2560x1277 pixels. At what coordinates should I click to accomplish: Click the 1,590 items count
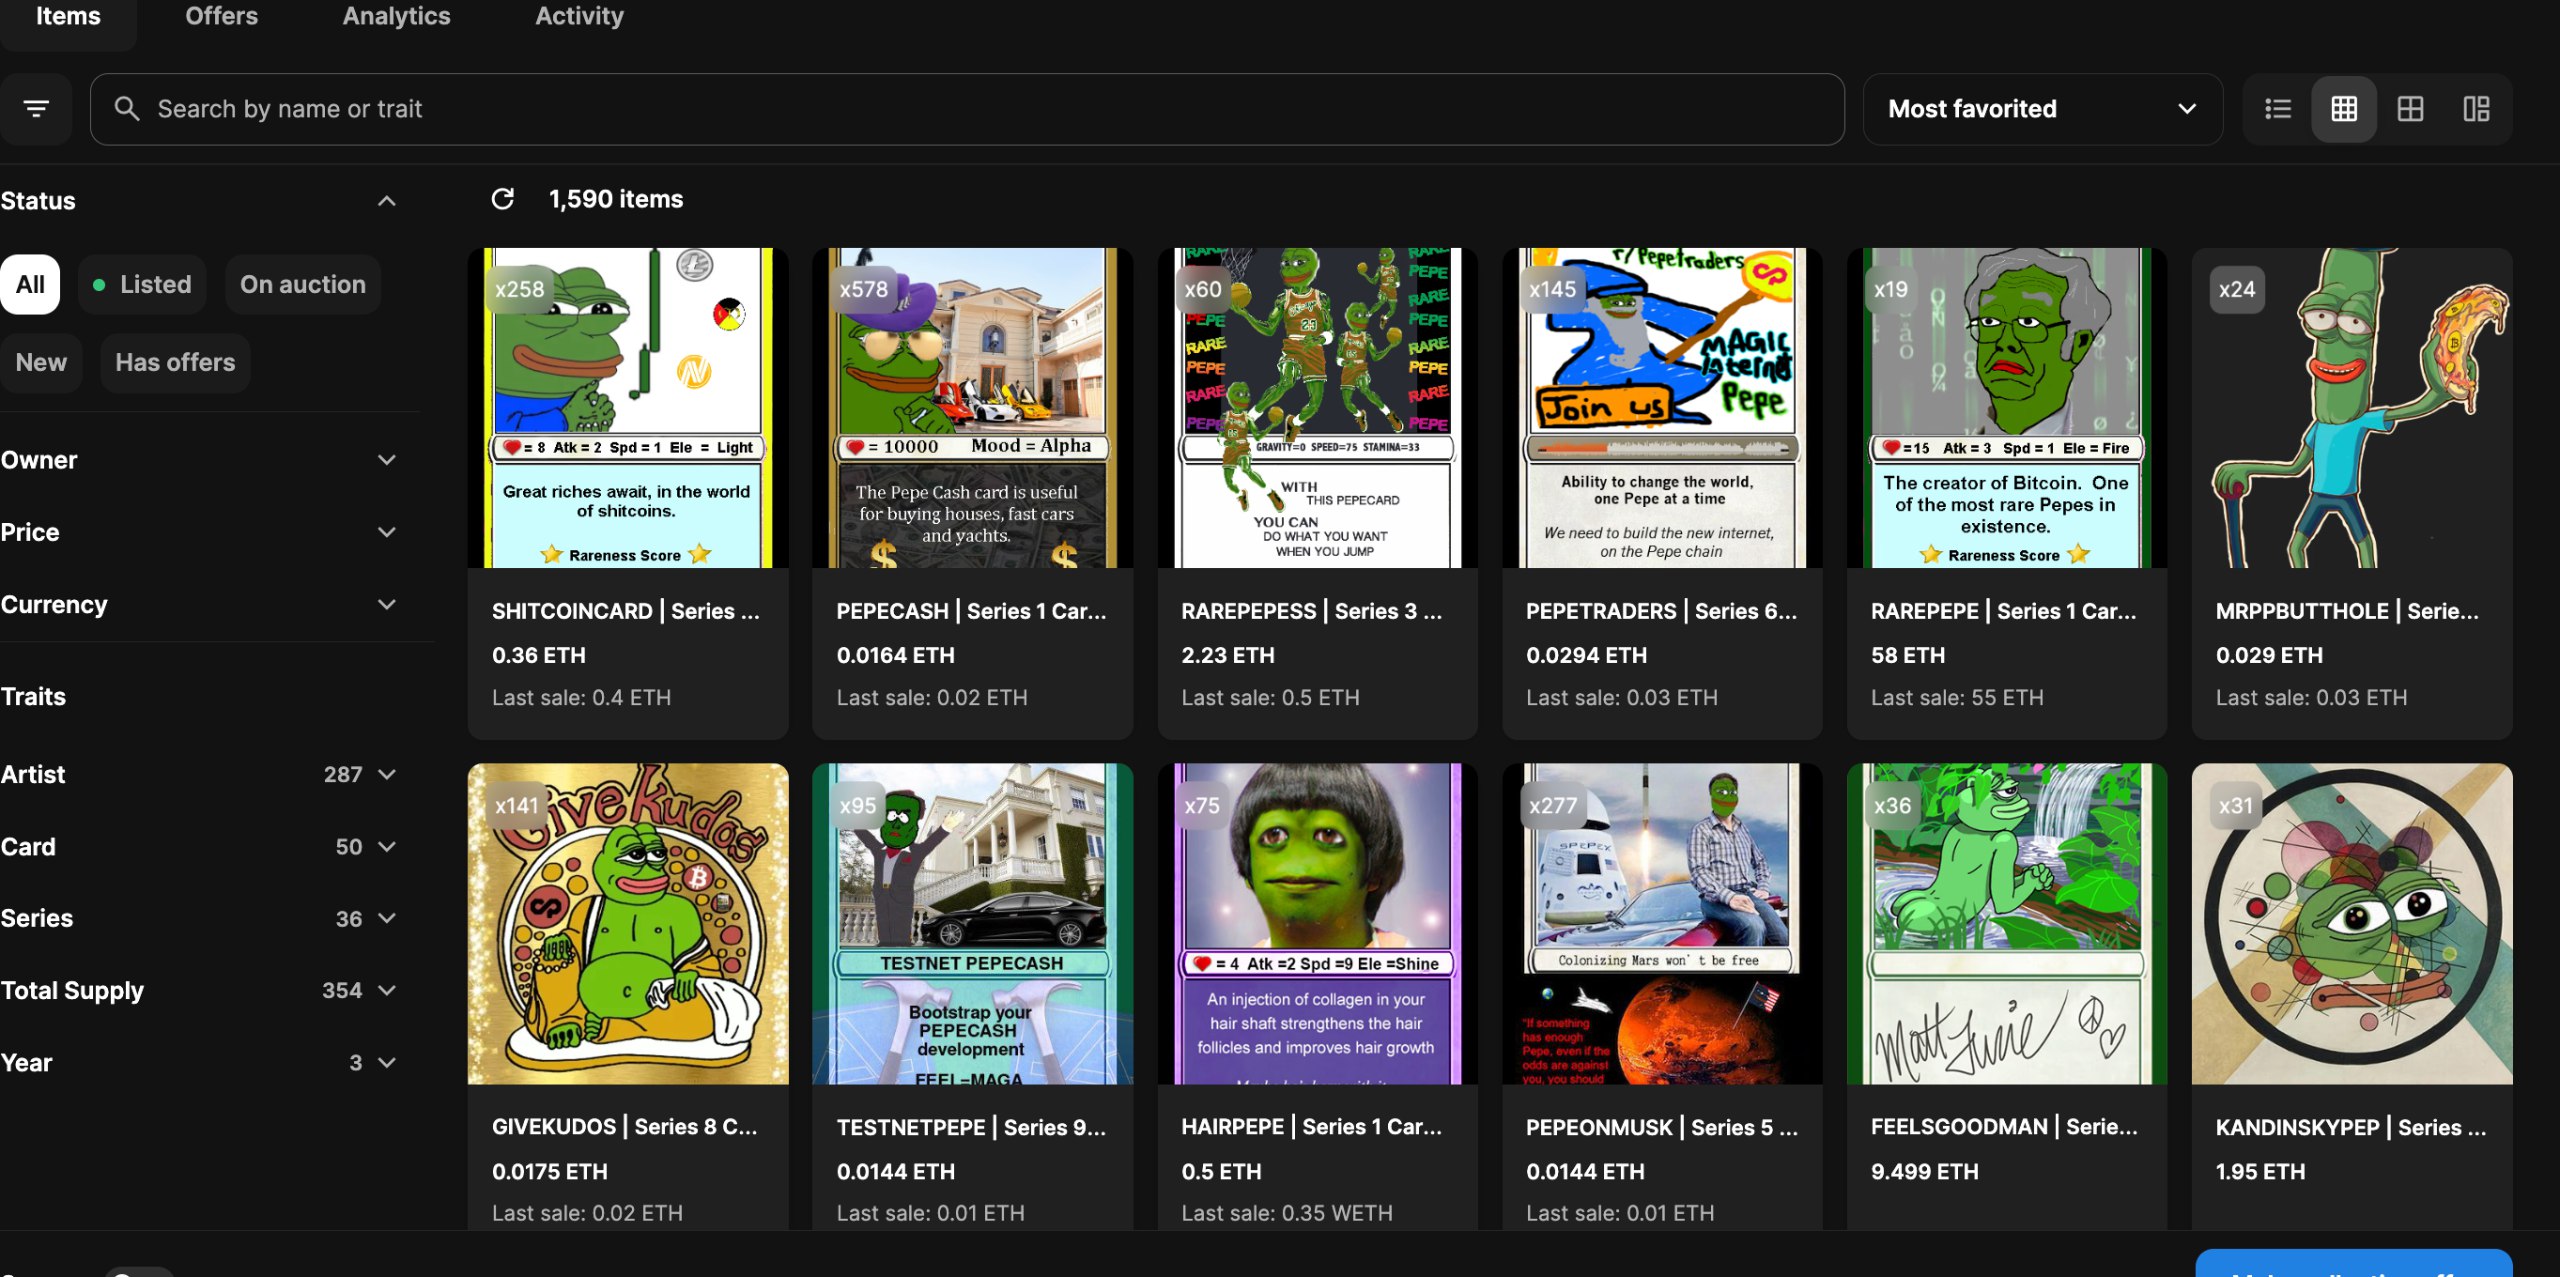616,199
